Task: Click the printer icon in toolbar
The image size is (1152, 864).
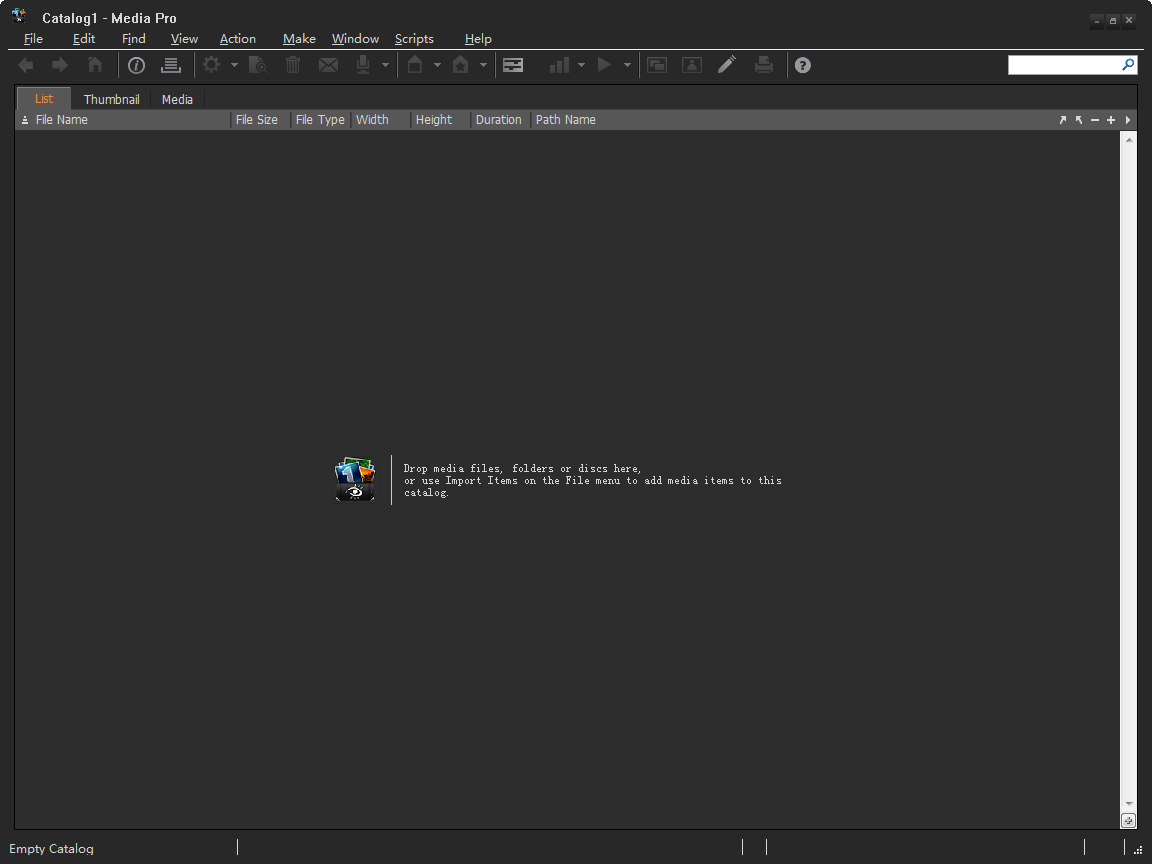Action: coord(764,65)
